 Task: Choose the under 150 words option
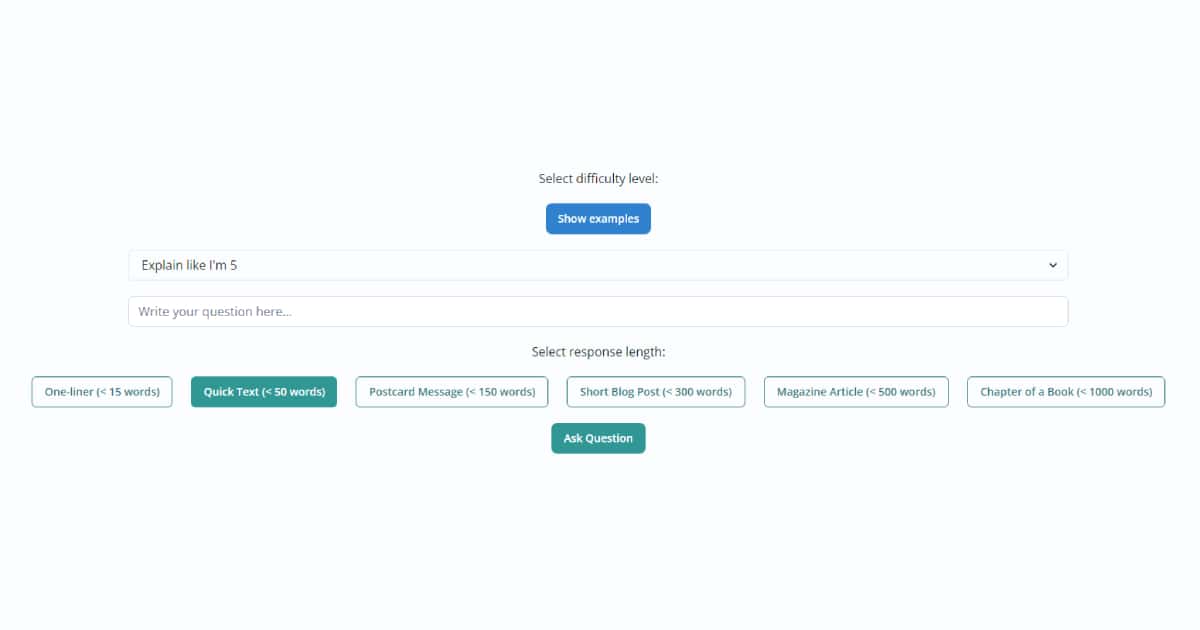pos(452,392)
